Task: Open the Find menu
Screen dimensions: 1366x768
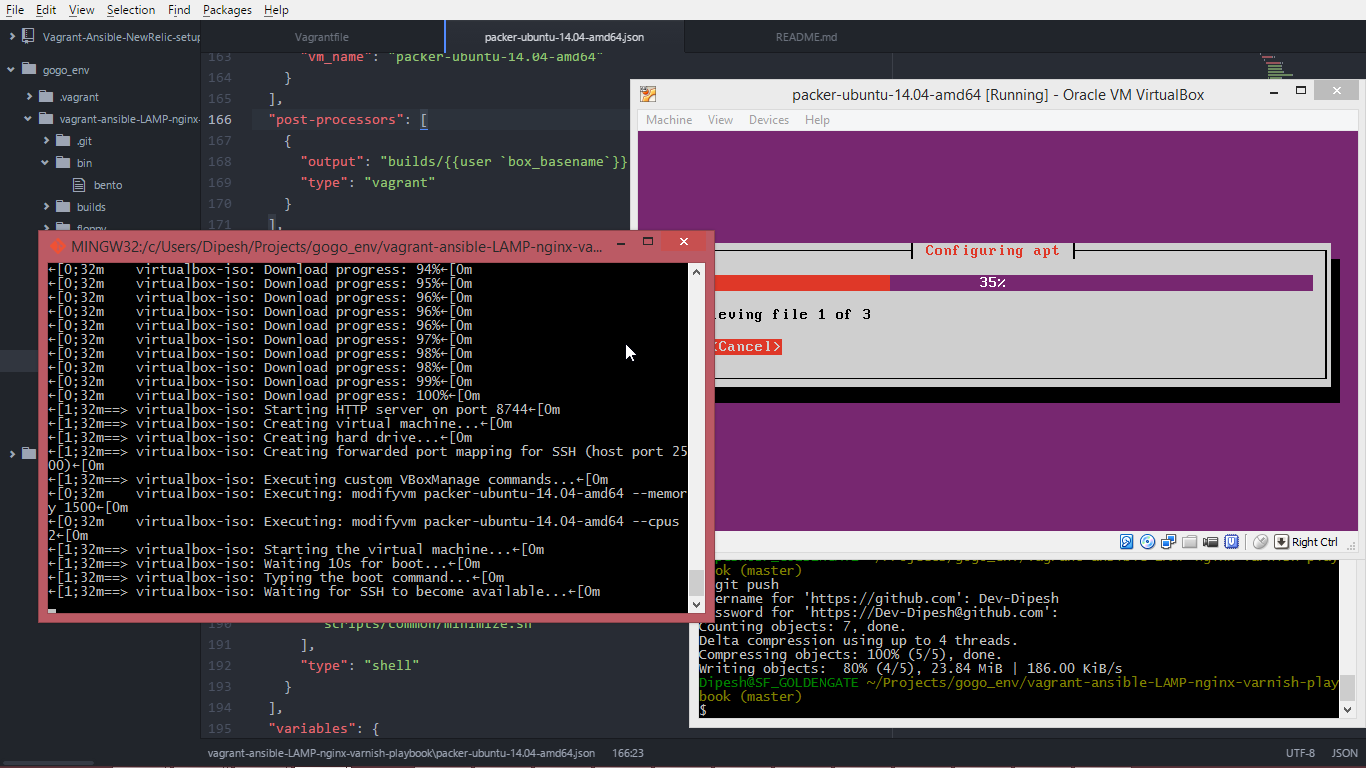Action: [179, 10]
